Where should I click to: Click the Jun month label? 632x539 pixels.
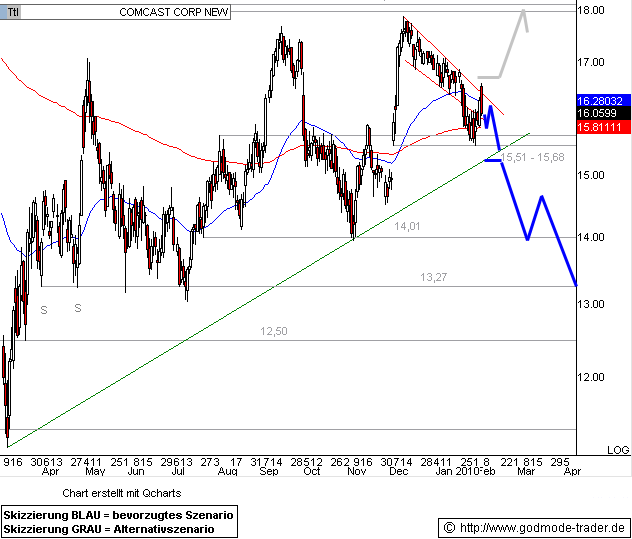(136, 471)
